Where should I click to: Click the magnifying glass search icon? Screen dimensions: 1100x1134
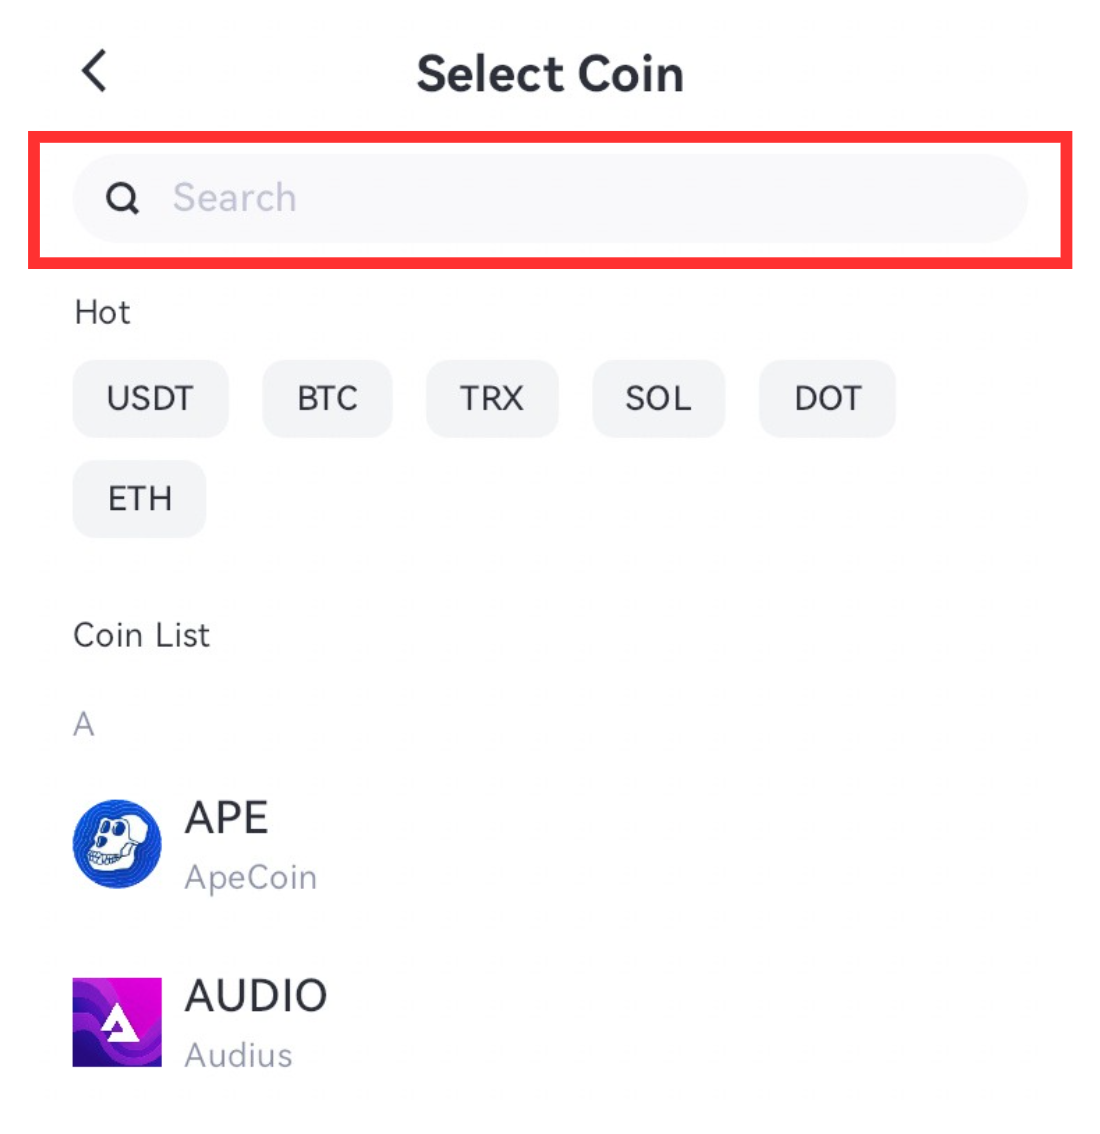tap(122, 197)
